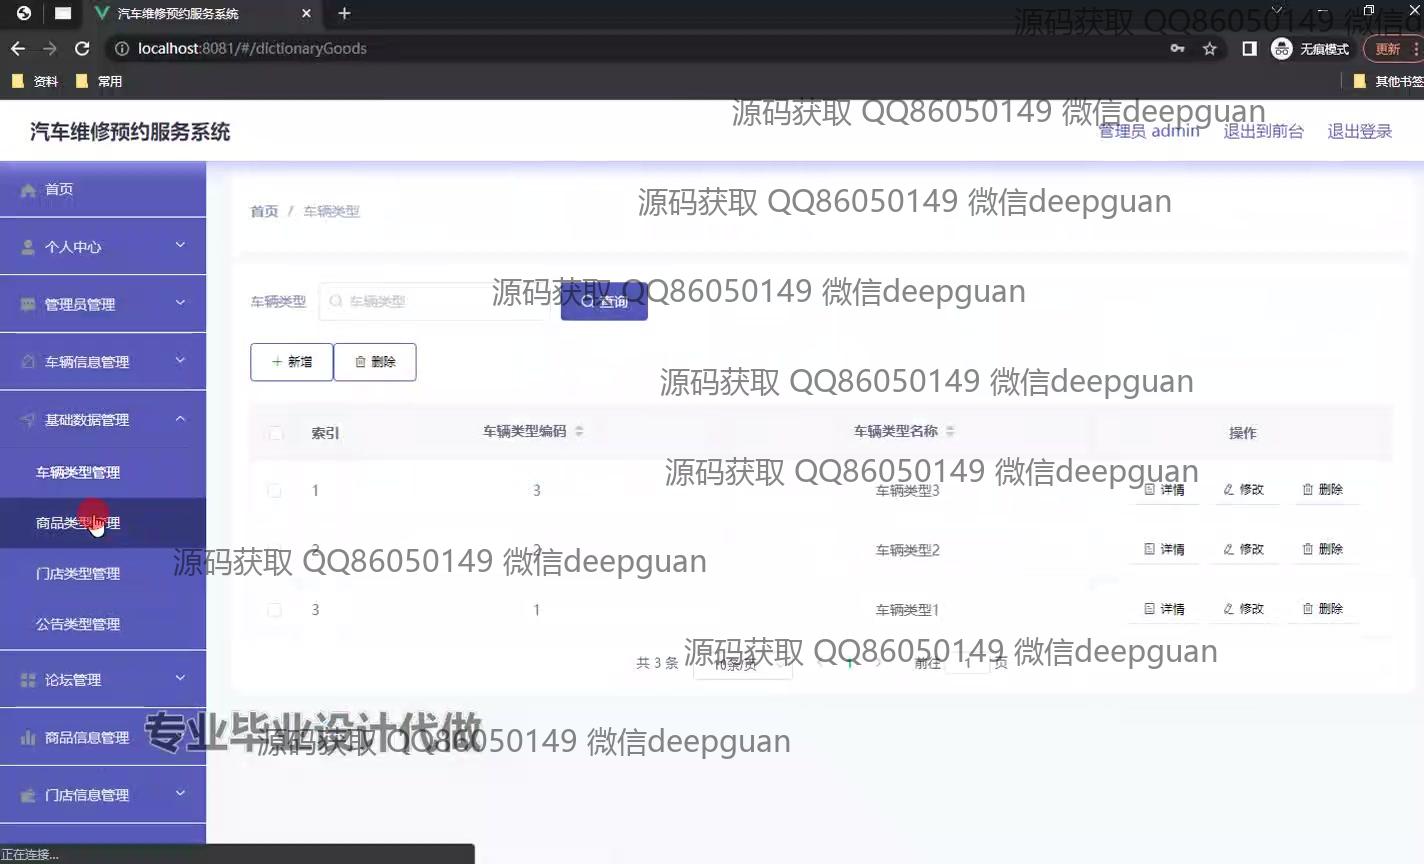Click the 首页 home icon in sidebar
Viewport: 1424px width, 864px height.
pos(28,190)
